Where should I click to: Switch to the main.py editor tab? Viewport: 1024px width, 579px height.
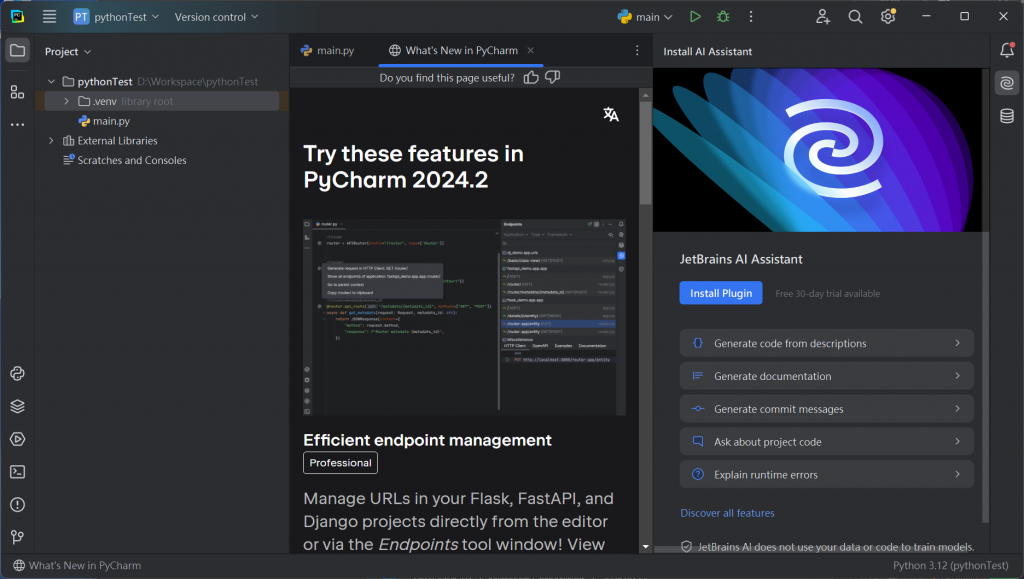tap(327, 50)
